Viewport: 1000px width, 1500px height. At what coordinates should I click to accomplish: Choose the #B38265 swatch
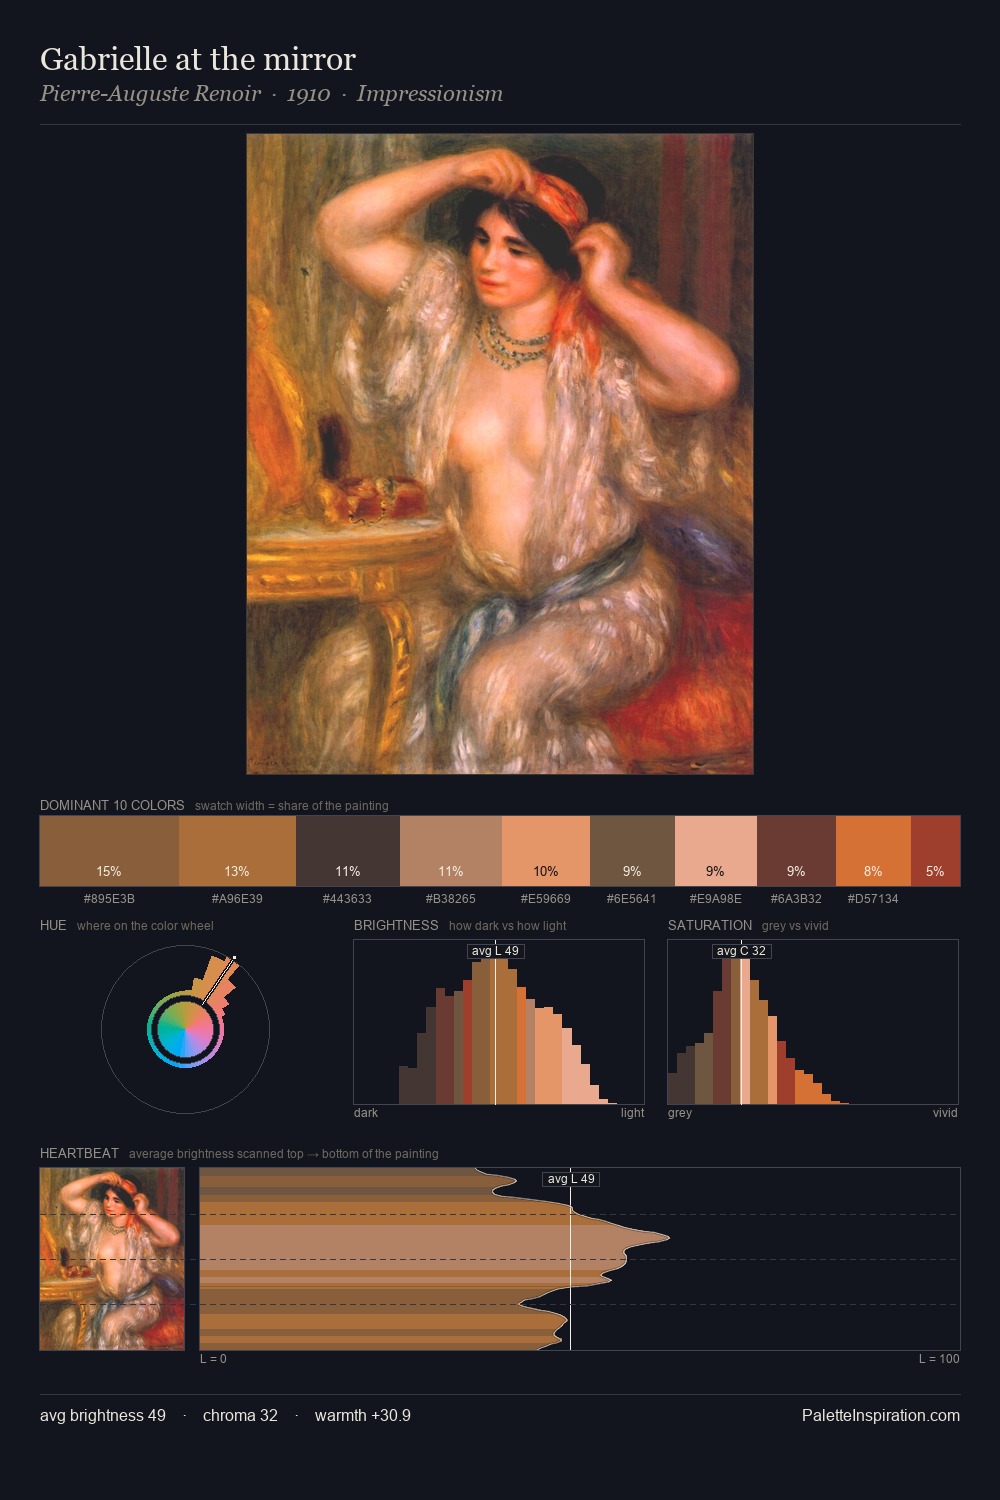point(451,851)
